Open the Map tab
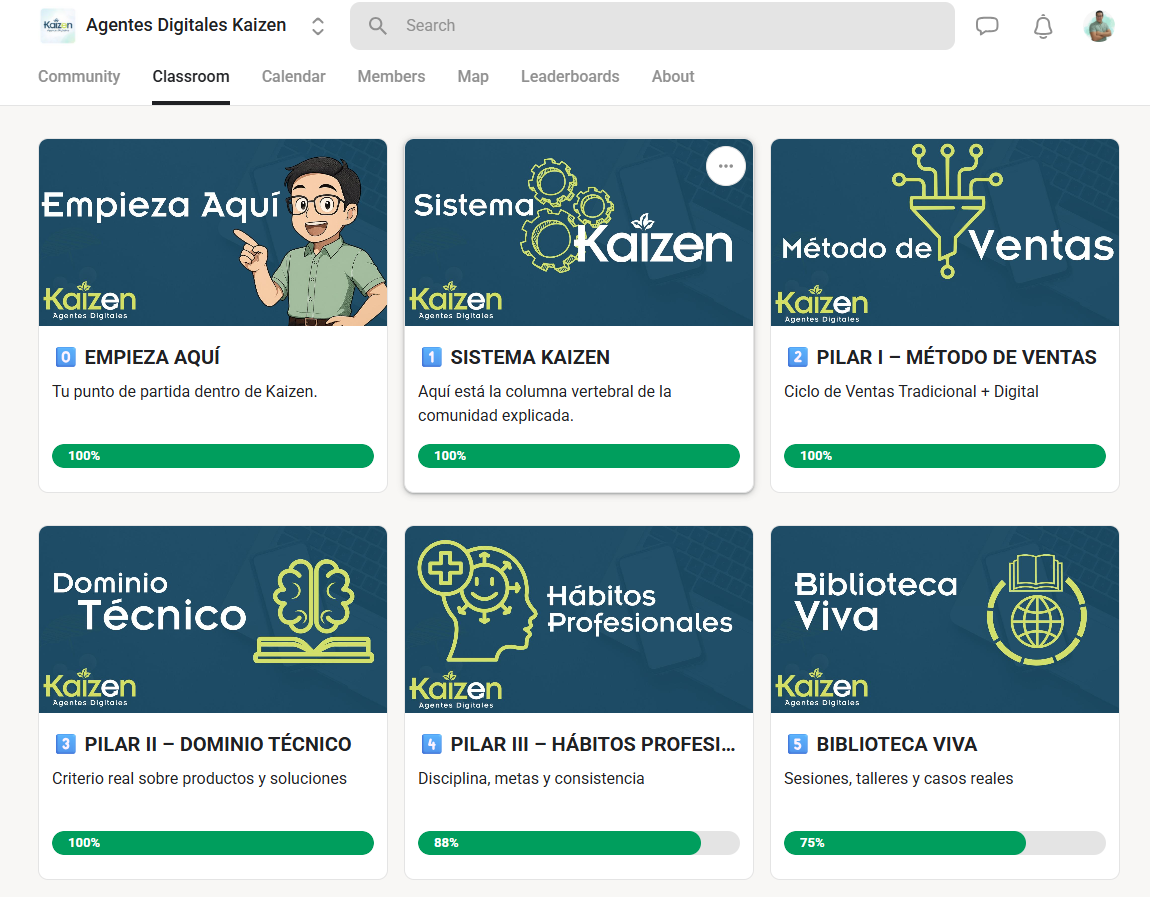 point(473,76)
